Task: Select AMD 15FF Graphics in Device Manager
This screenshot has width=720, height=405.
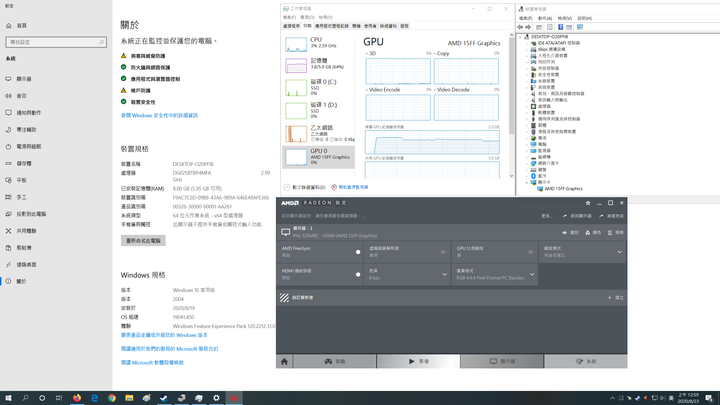Action: tap(563, 189)
